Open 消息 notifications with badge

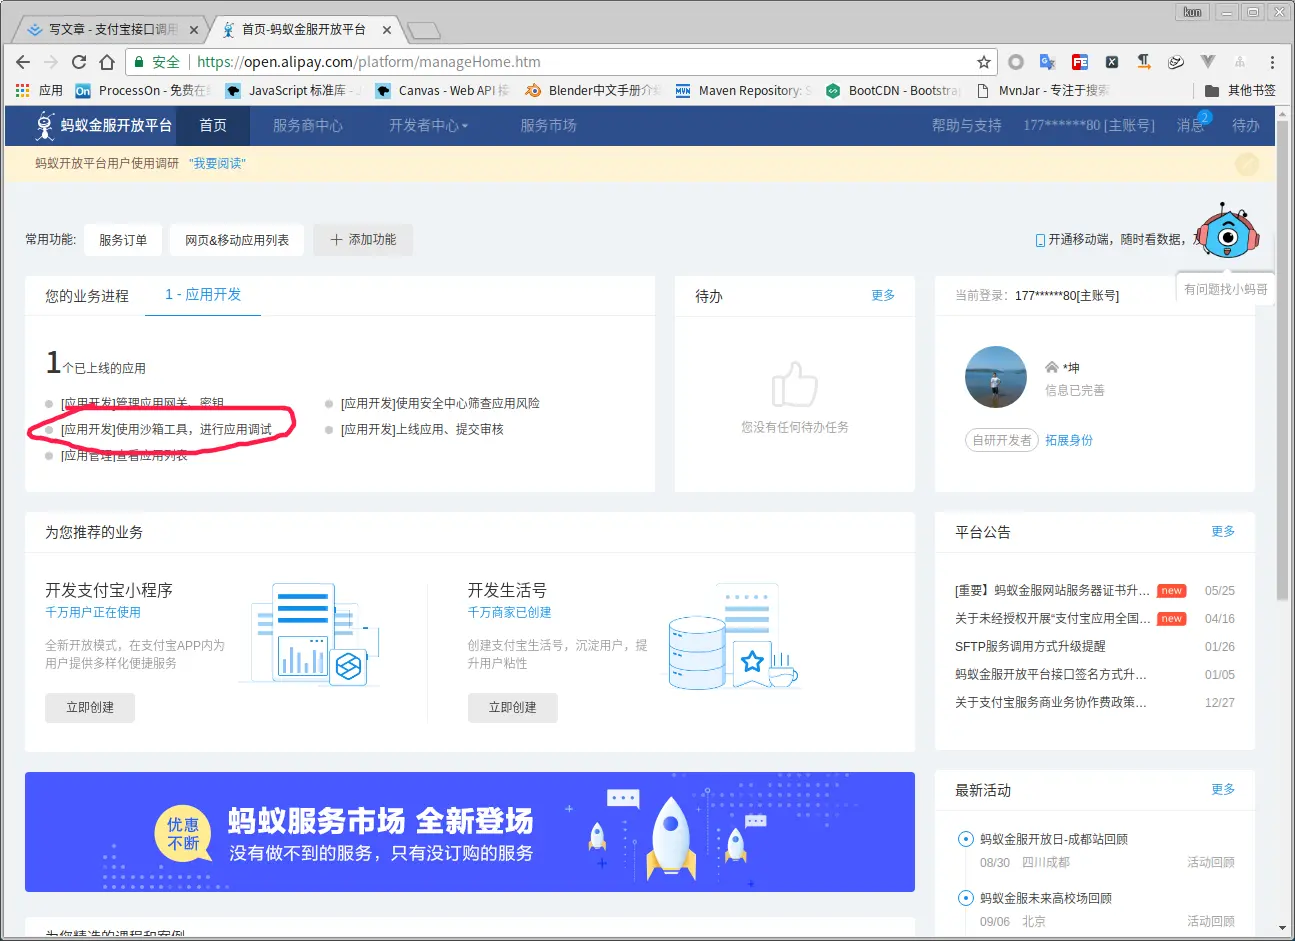[1192, 124]
